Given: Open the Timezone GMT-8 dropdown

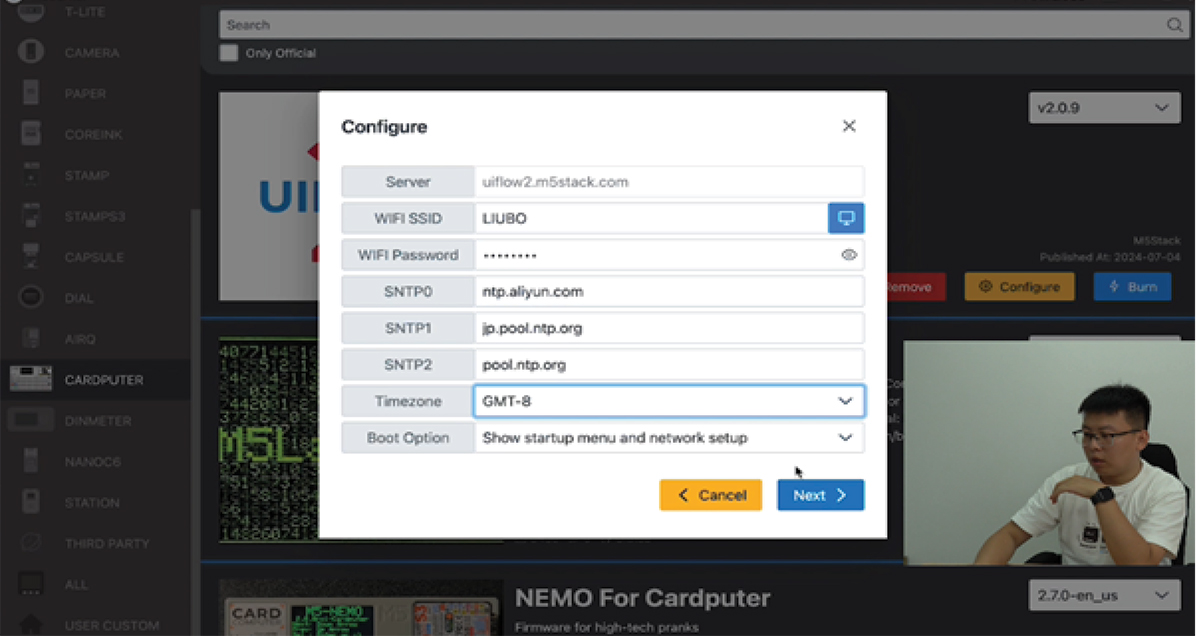Looking at the screenshot, I should point(668,401).
